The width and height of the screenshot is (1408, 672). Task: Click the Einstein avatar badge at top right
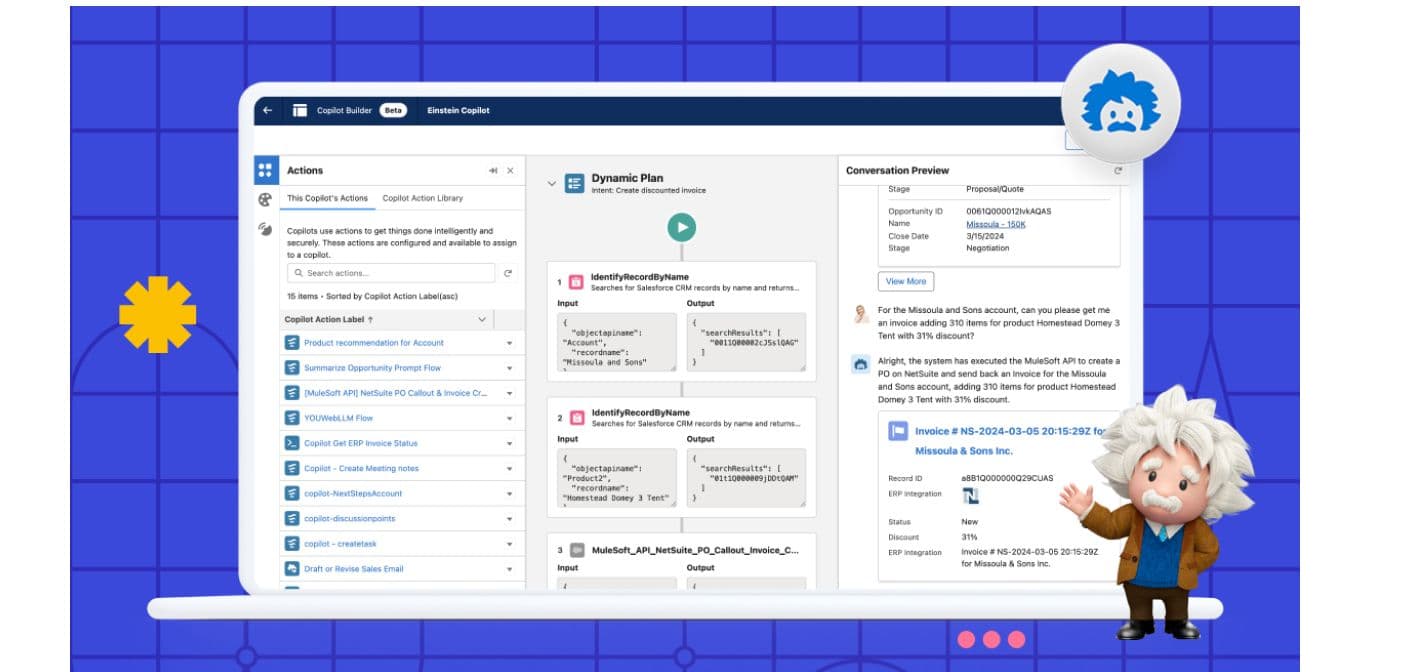pos(1121,104)
